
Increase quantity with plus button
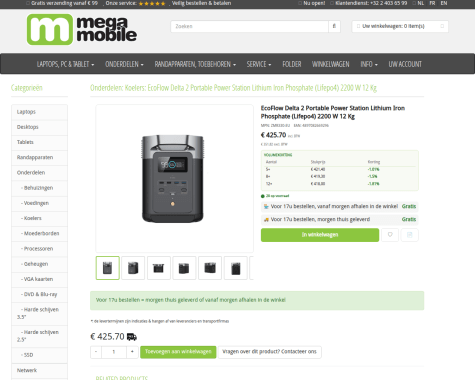132,352
